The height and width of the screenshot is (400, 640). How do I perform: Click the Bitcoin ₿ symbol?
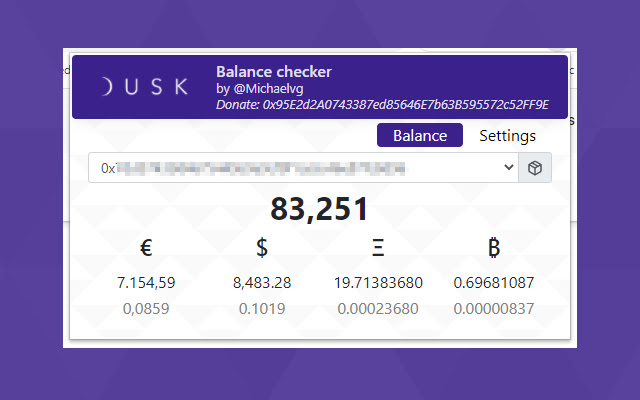coord(494,247)
